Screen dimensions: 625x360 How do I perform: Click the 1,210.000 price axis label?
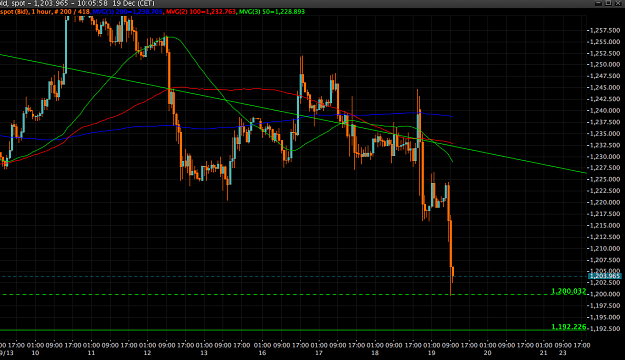[605, 248]
